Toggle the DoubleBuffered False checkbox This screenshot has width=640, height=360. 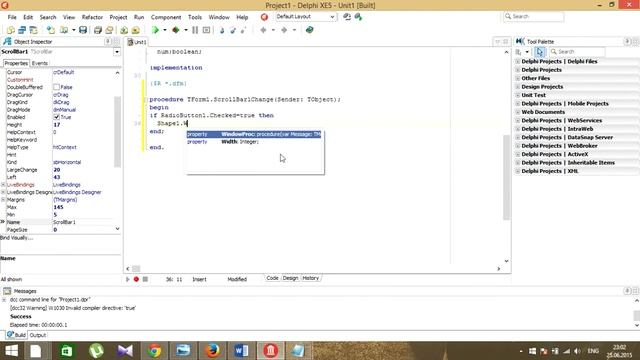(56, 87)
